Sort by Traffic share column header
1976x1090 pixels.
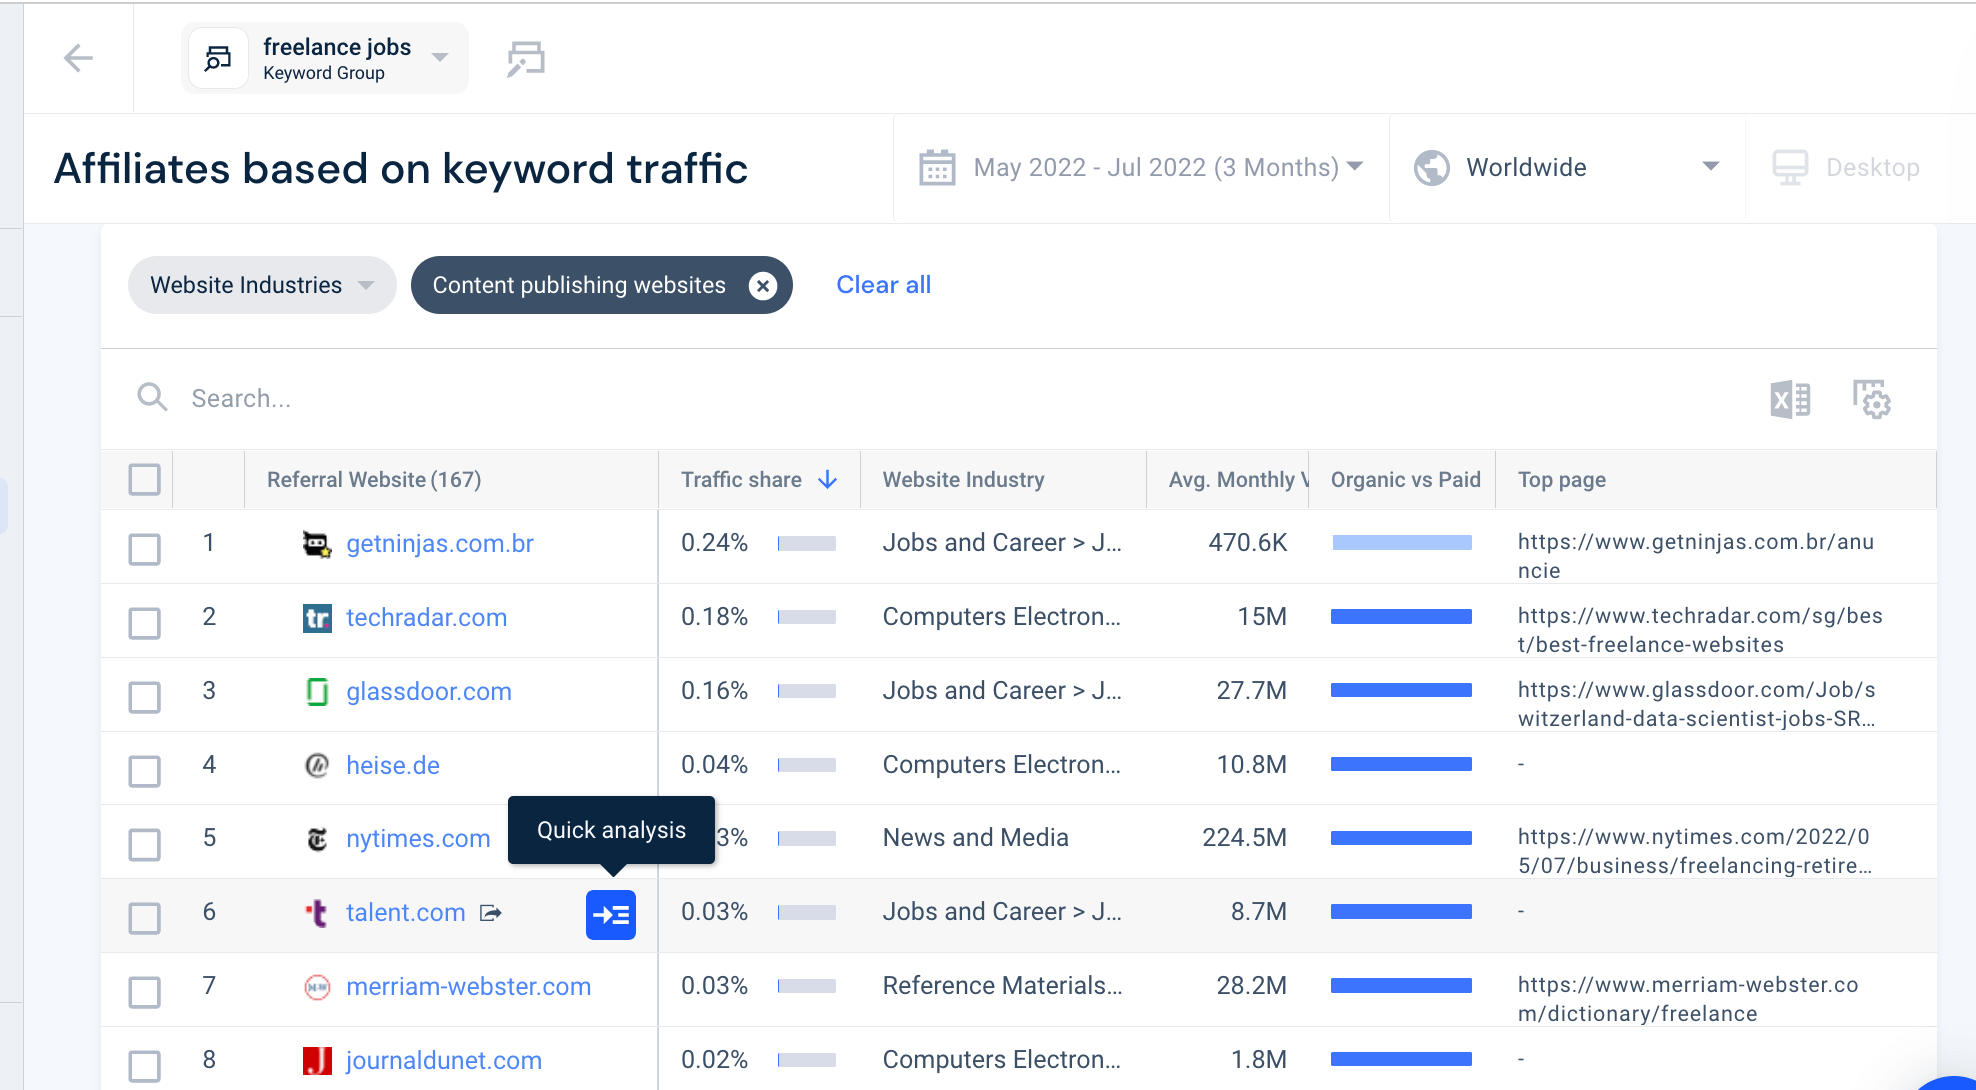pyautogui.click(x=741, y=480)
